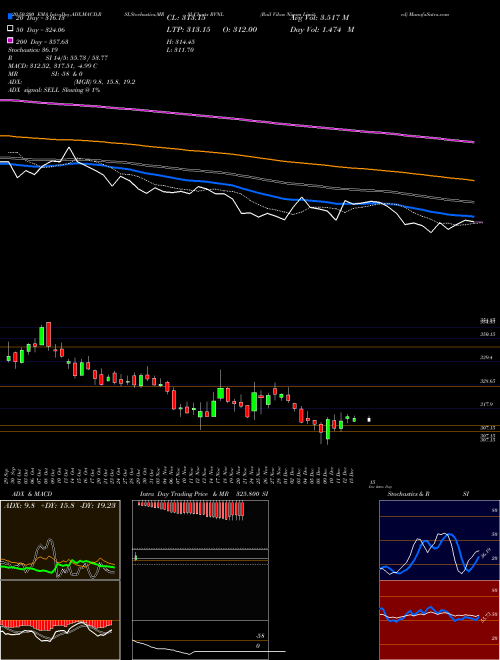This screenshot has width=500, height=660.
Task: Open the red MACD histogram mini chart
Action: [x=60, y=620]
